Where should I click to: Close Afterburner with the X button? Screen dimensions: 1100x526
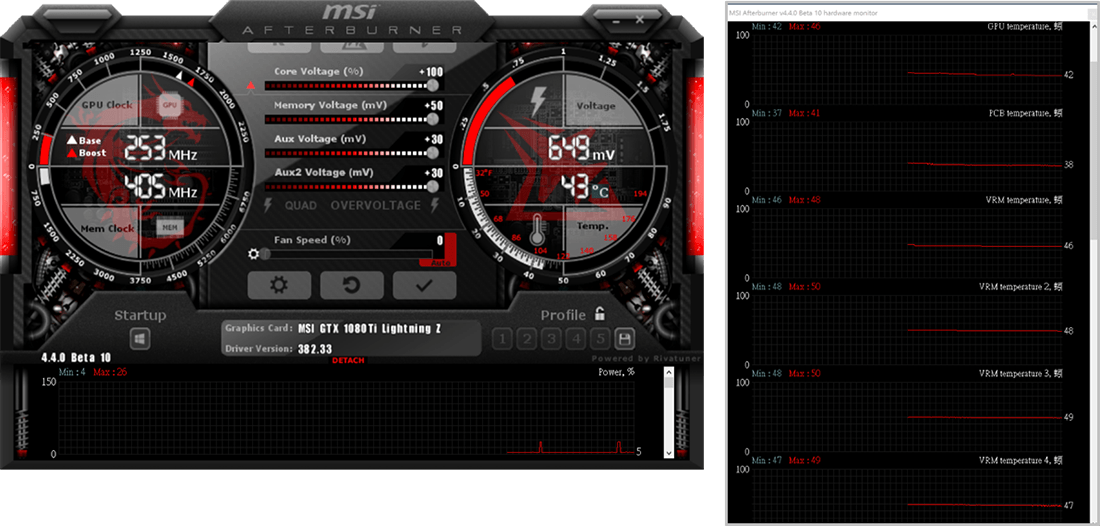pyautogui.click(x=640, y=20)
